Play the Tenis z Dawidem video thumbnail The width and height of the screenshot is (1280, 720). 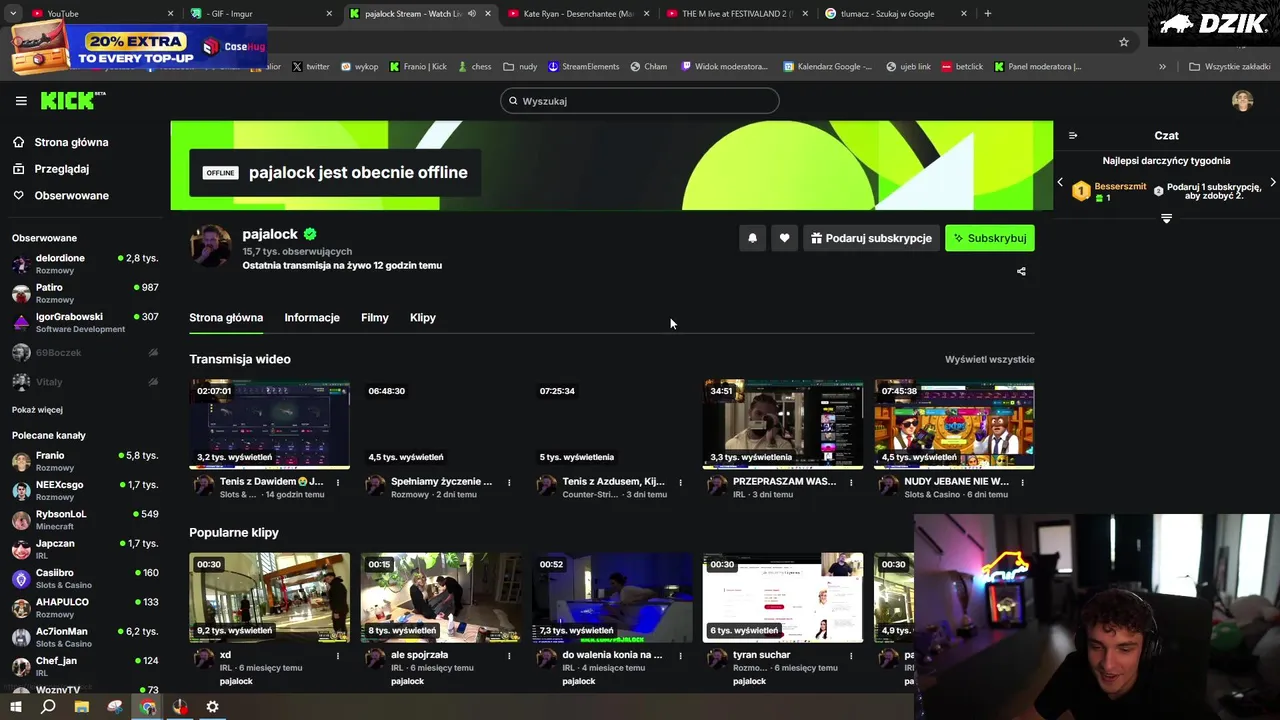(270, 424)
